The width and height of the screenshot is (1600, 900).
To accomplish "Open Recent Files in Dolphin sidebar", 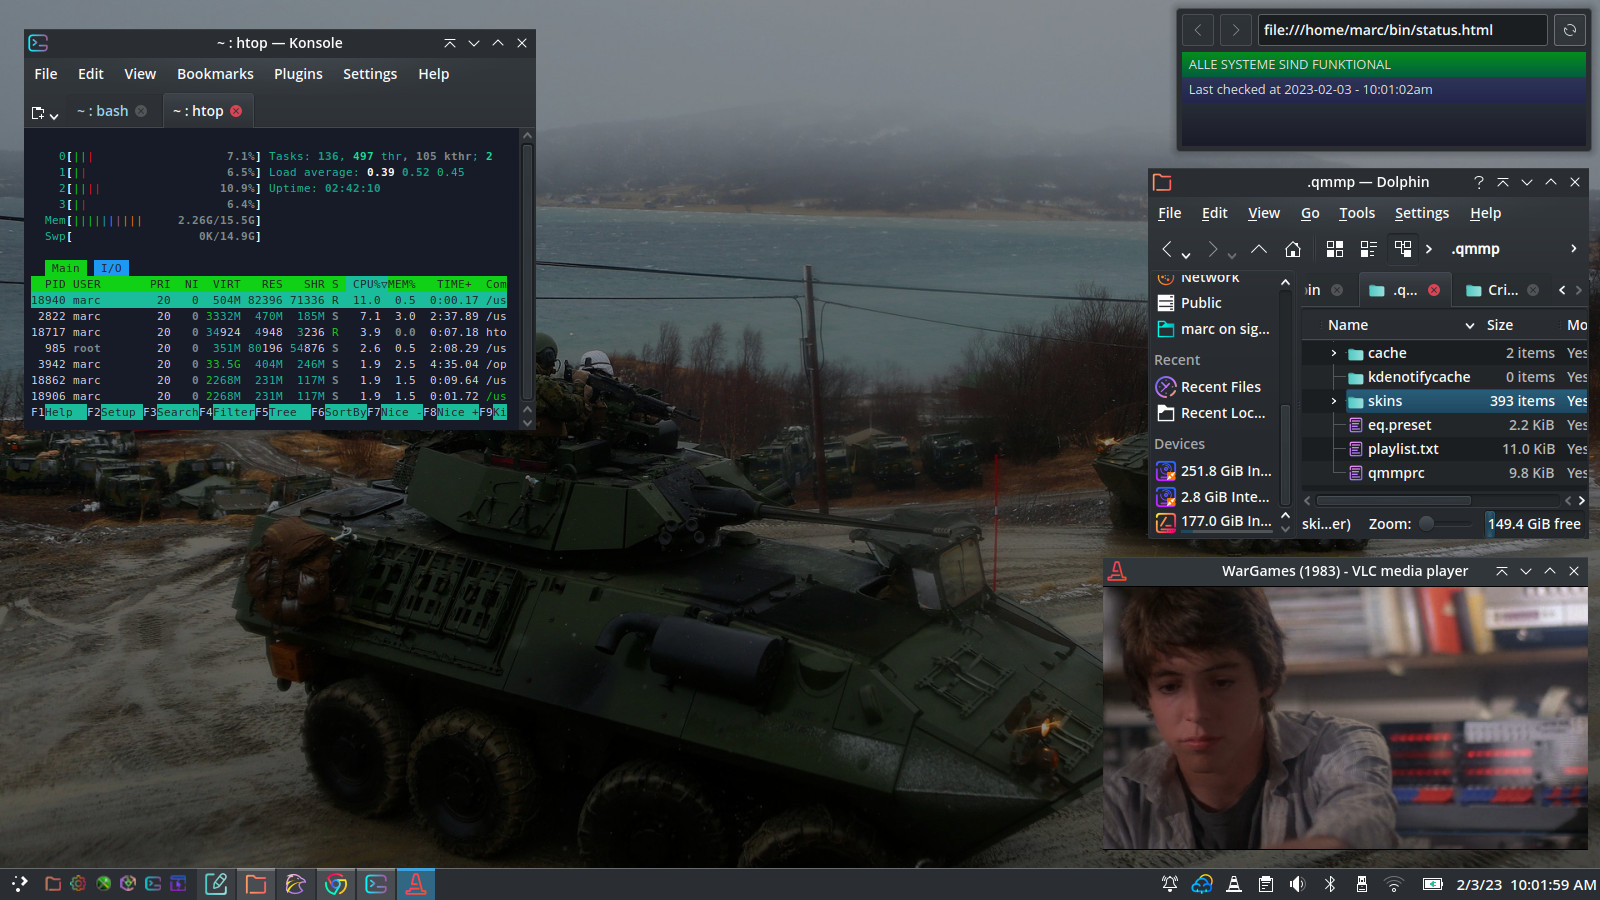I will point(1215,387).
